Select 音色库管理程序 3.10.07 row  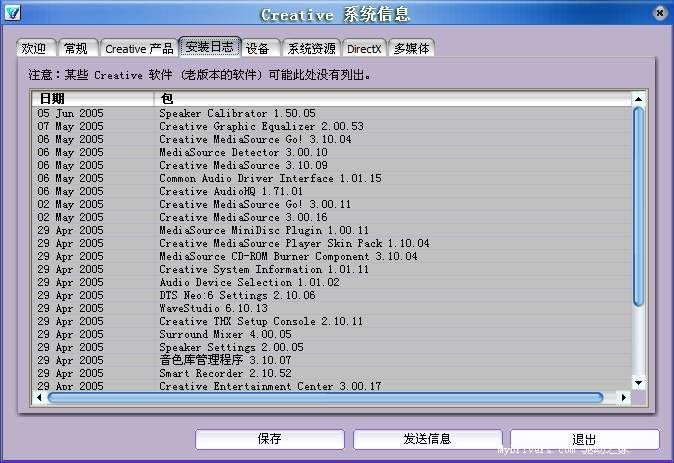click(x=332, y=360)
